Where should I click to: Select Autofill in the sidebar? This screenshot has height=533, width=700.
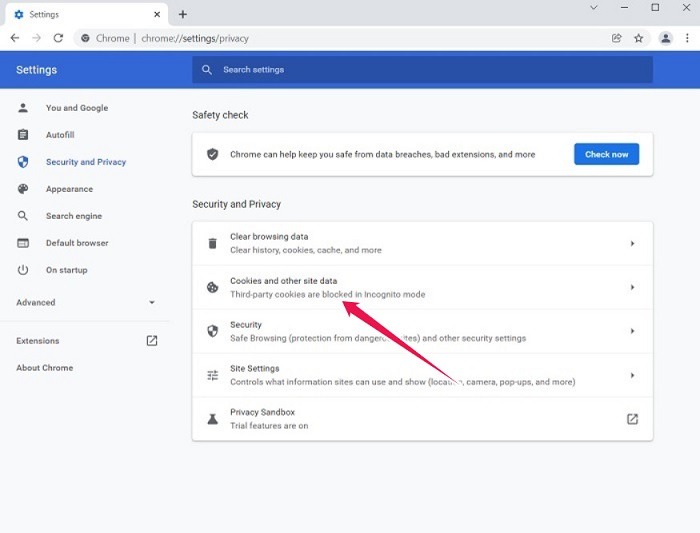click(60, 135)
